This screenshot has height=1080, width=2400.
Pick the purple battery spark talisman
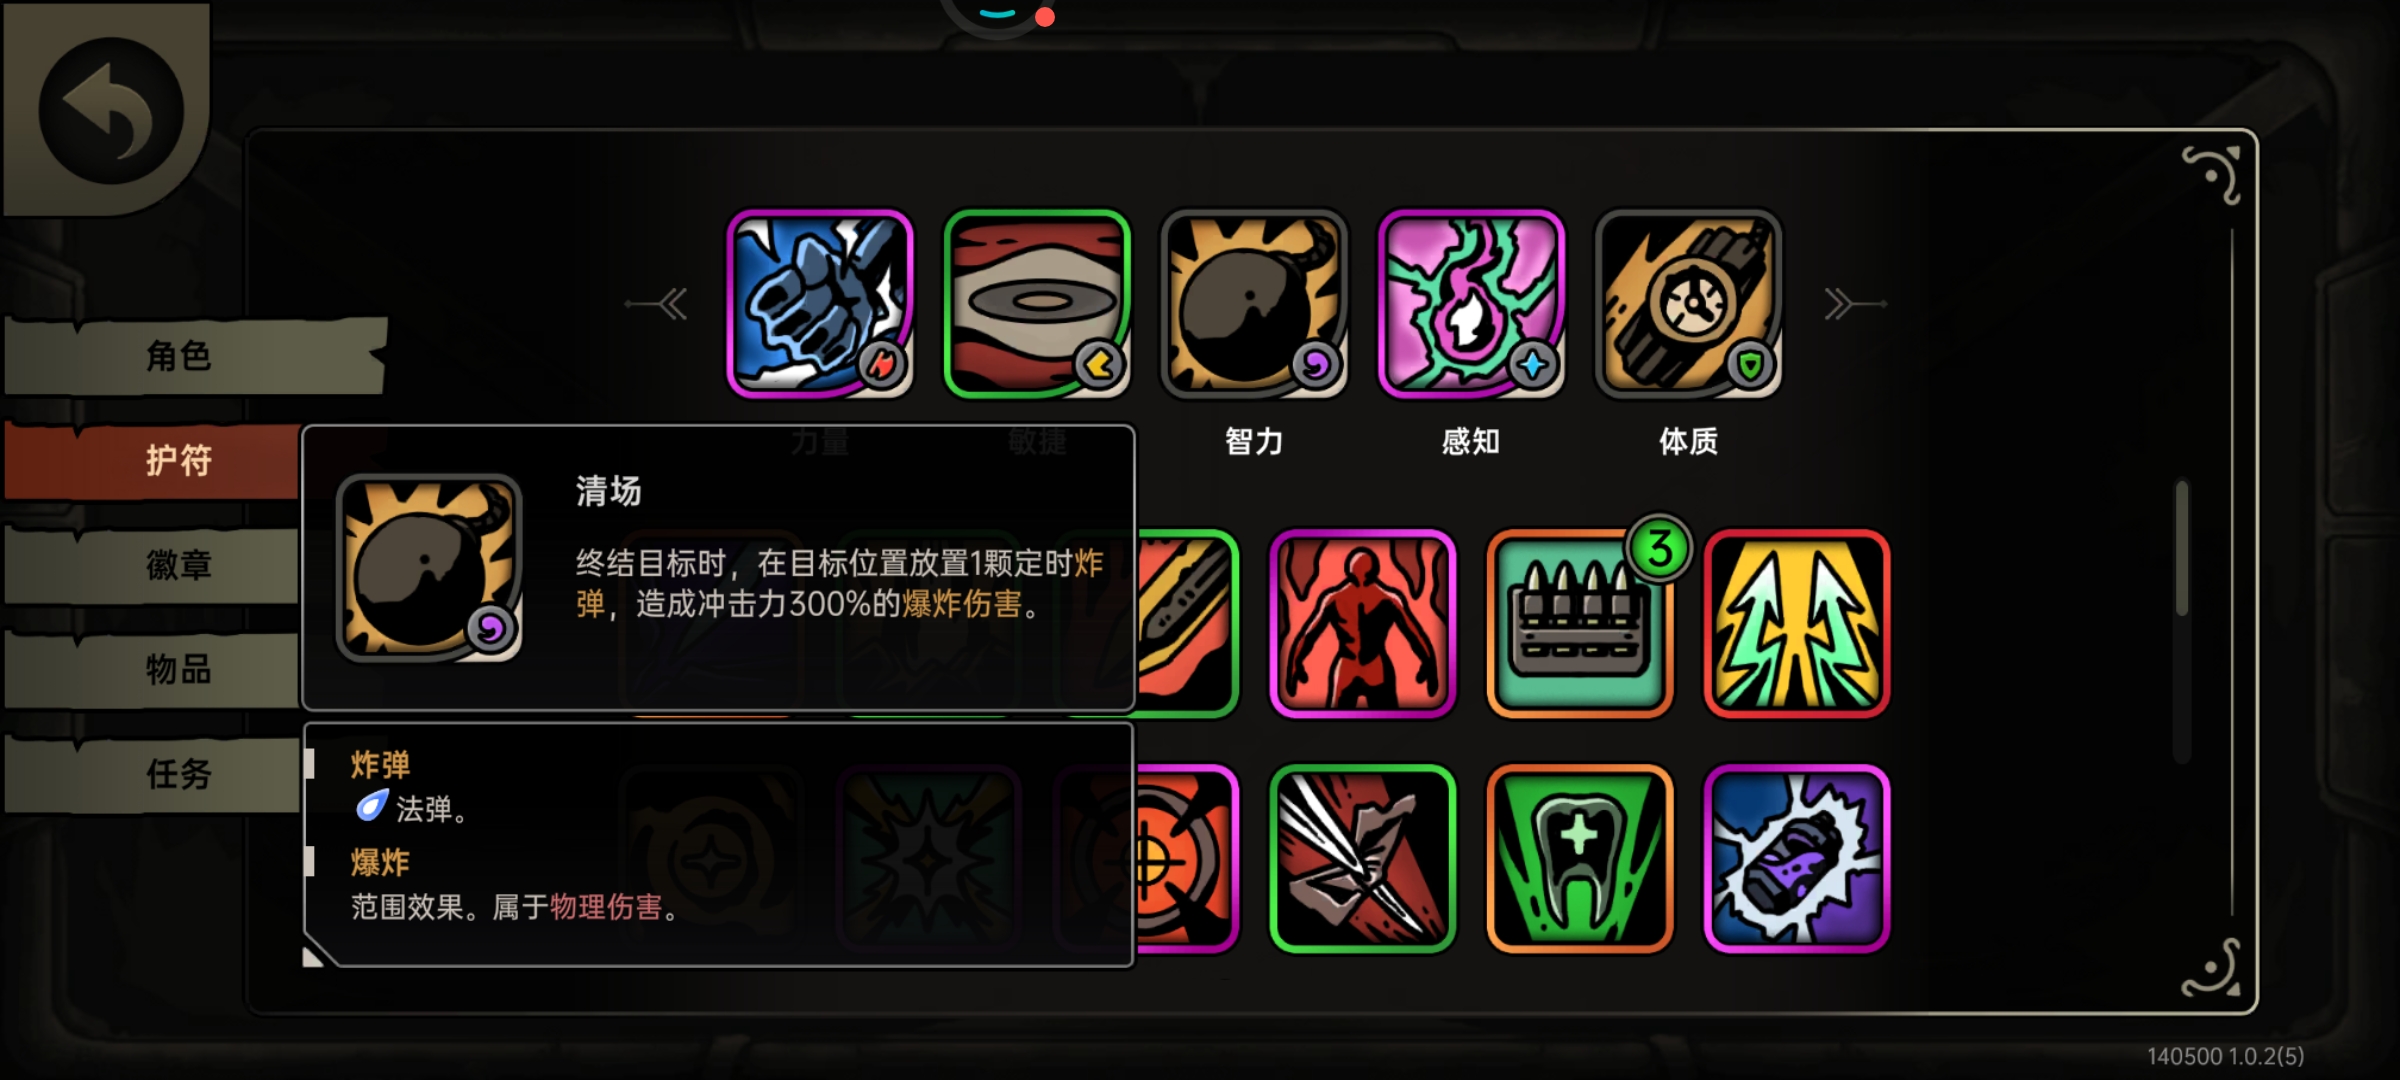tap(1797, 859)
